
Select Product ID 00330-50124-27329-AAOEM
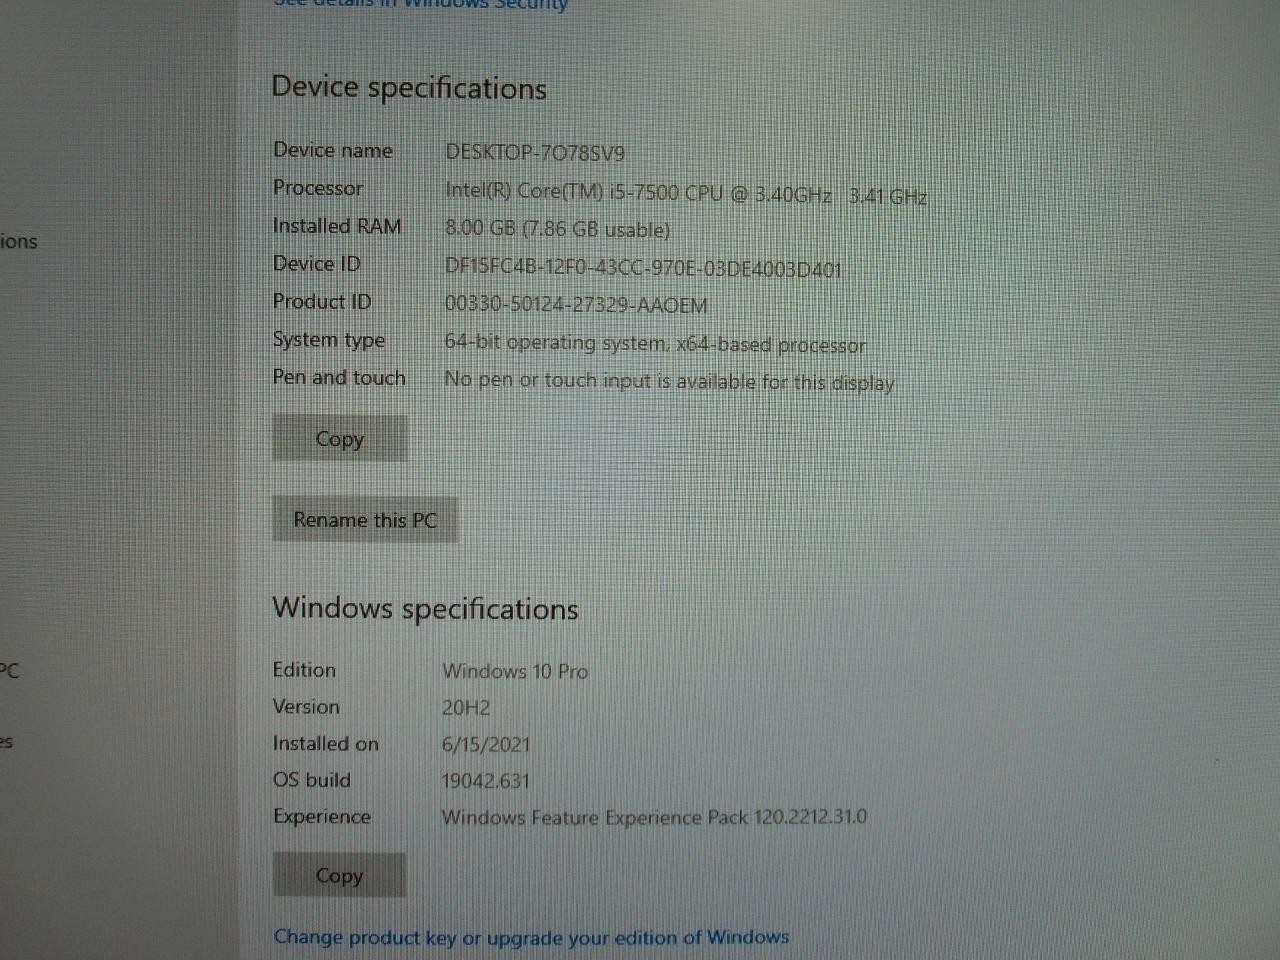point(576,305)
